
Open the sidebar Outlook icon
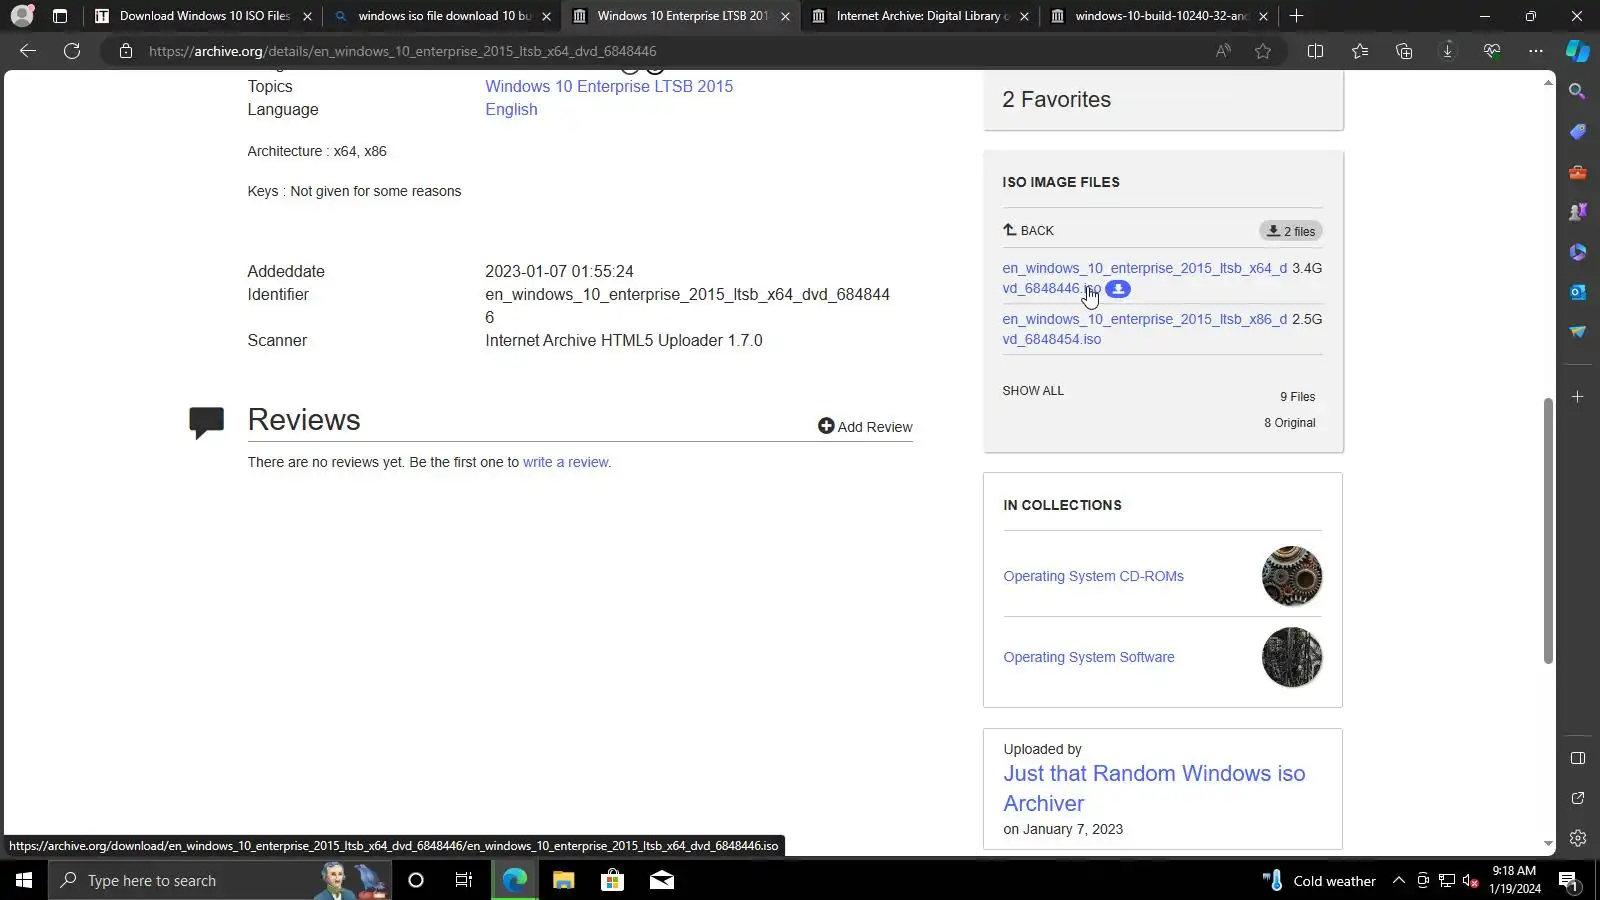1578,292
